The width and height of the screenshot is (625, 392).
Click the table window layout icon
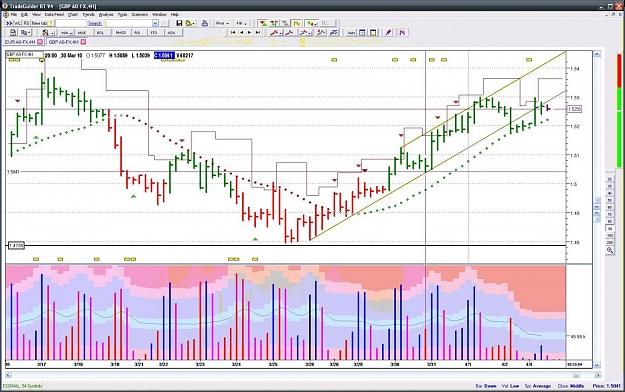pos(362,33)
